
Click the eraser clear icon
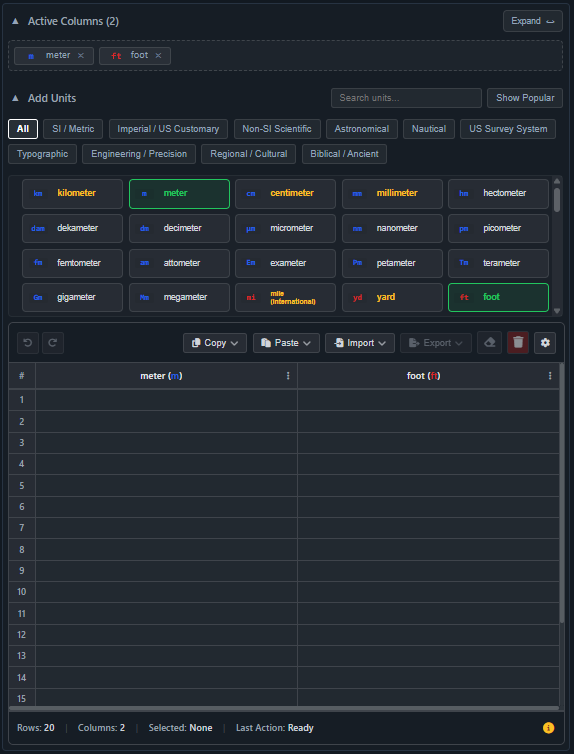click(489, 342)
